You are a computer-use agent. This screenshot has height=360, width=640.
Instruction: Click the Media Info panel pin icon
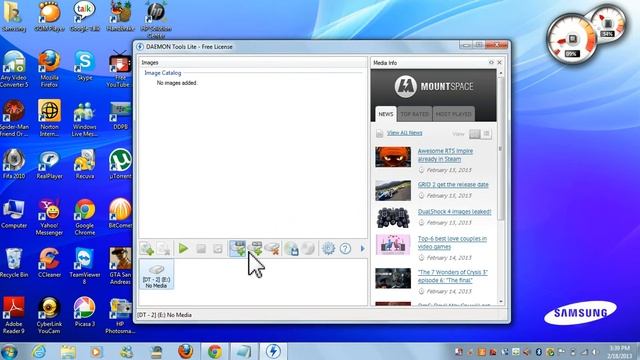(491, 62)
